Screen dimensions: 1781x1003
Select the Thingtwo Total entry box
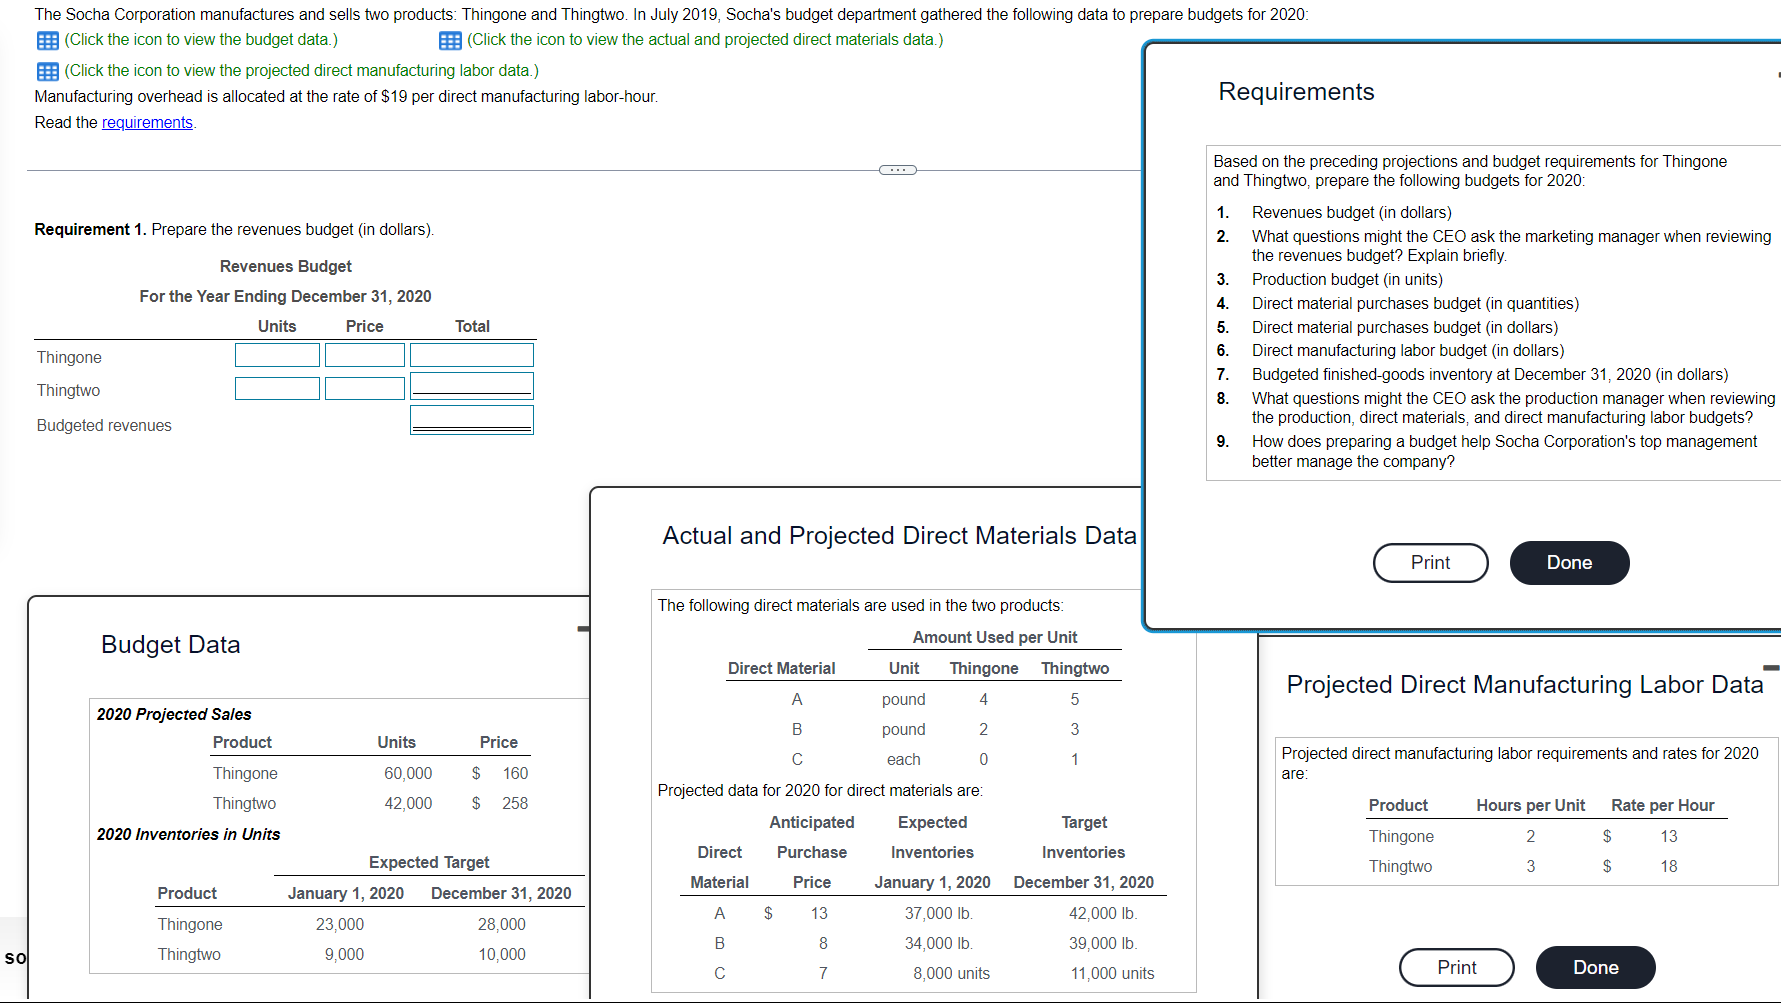tap(471, 387)
